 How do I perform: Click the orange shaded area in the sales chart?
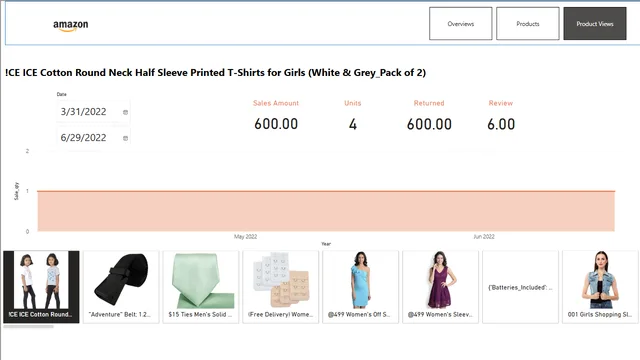click(326, 211)
